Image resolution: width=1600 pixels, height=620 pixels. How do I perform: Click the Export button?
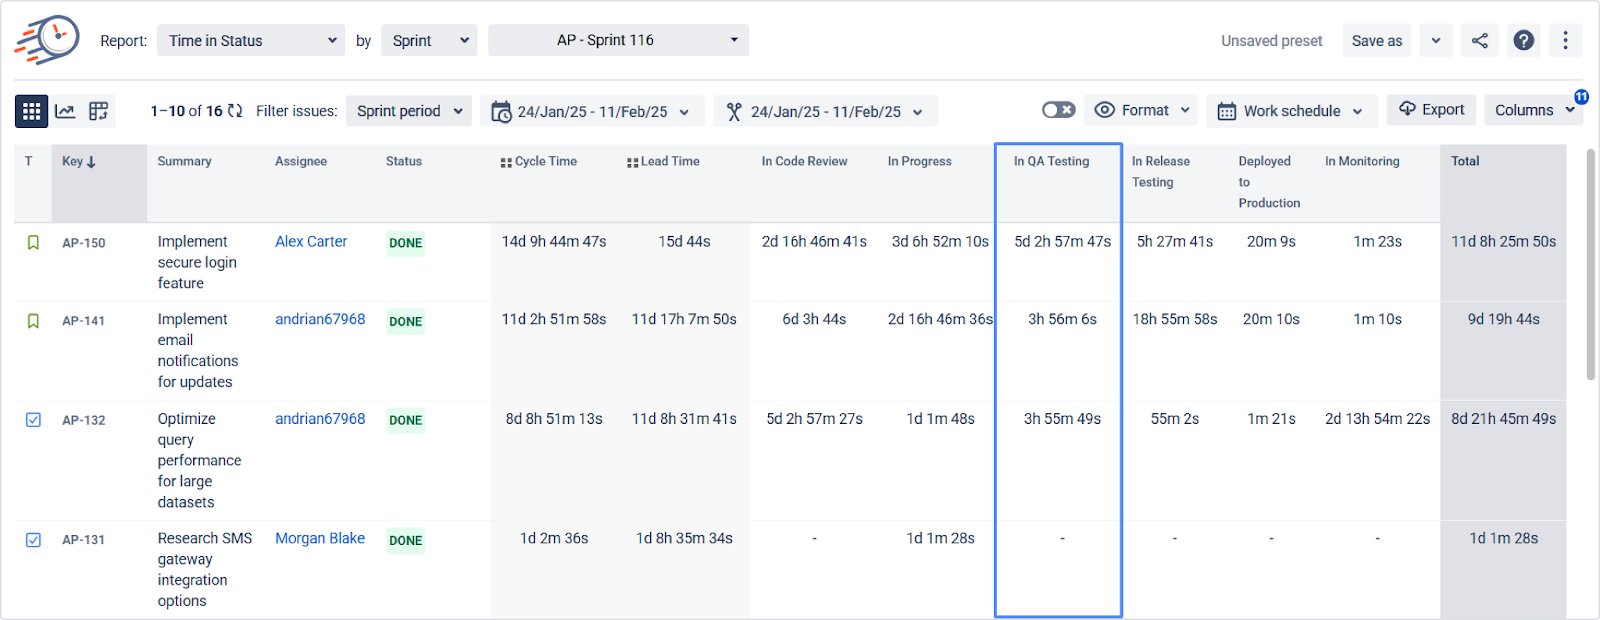1432,110
